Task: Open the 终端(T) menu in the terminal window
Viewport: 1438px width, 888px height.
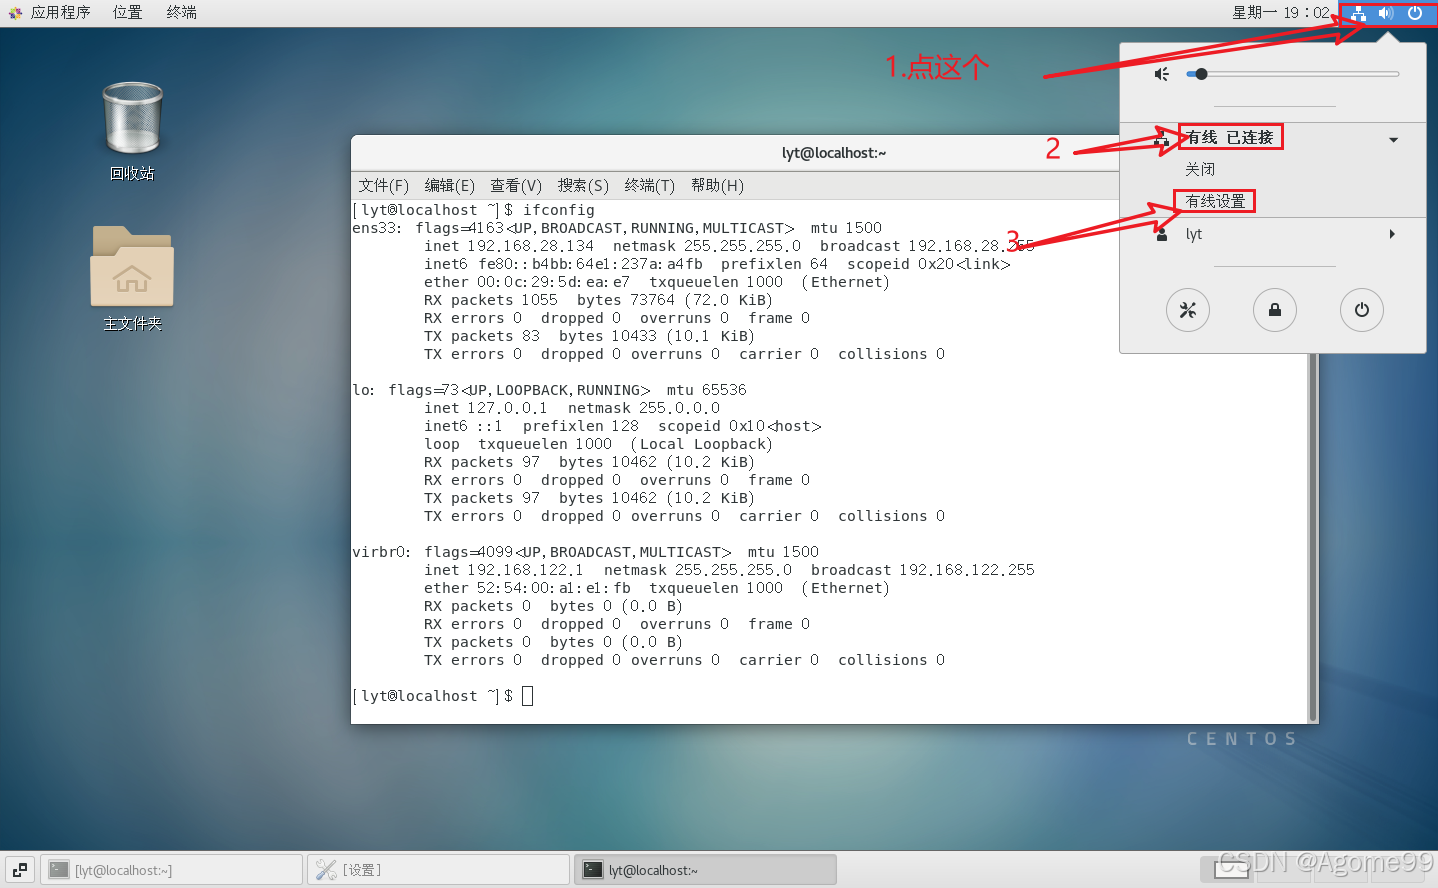Action: tap(650, 185)
